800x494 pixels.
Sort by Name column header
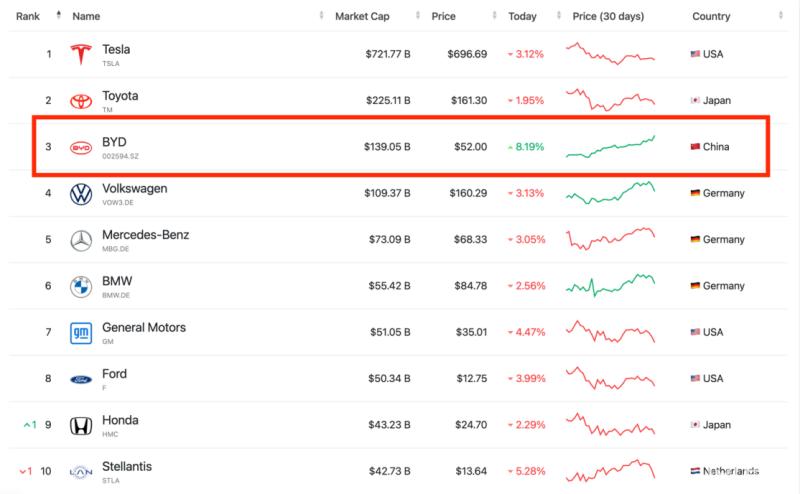click(x=87, y=16)
